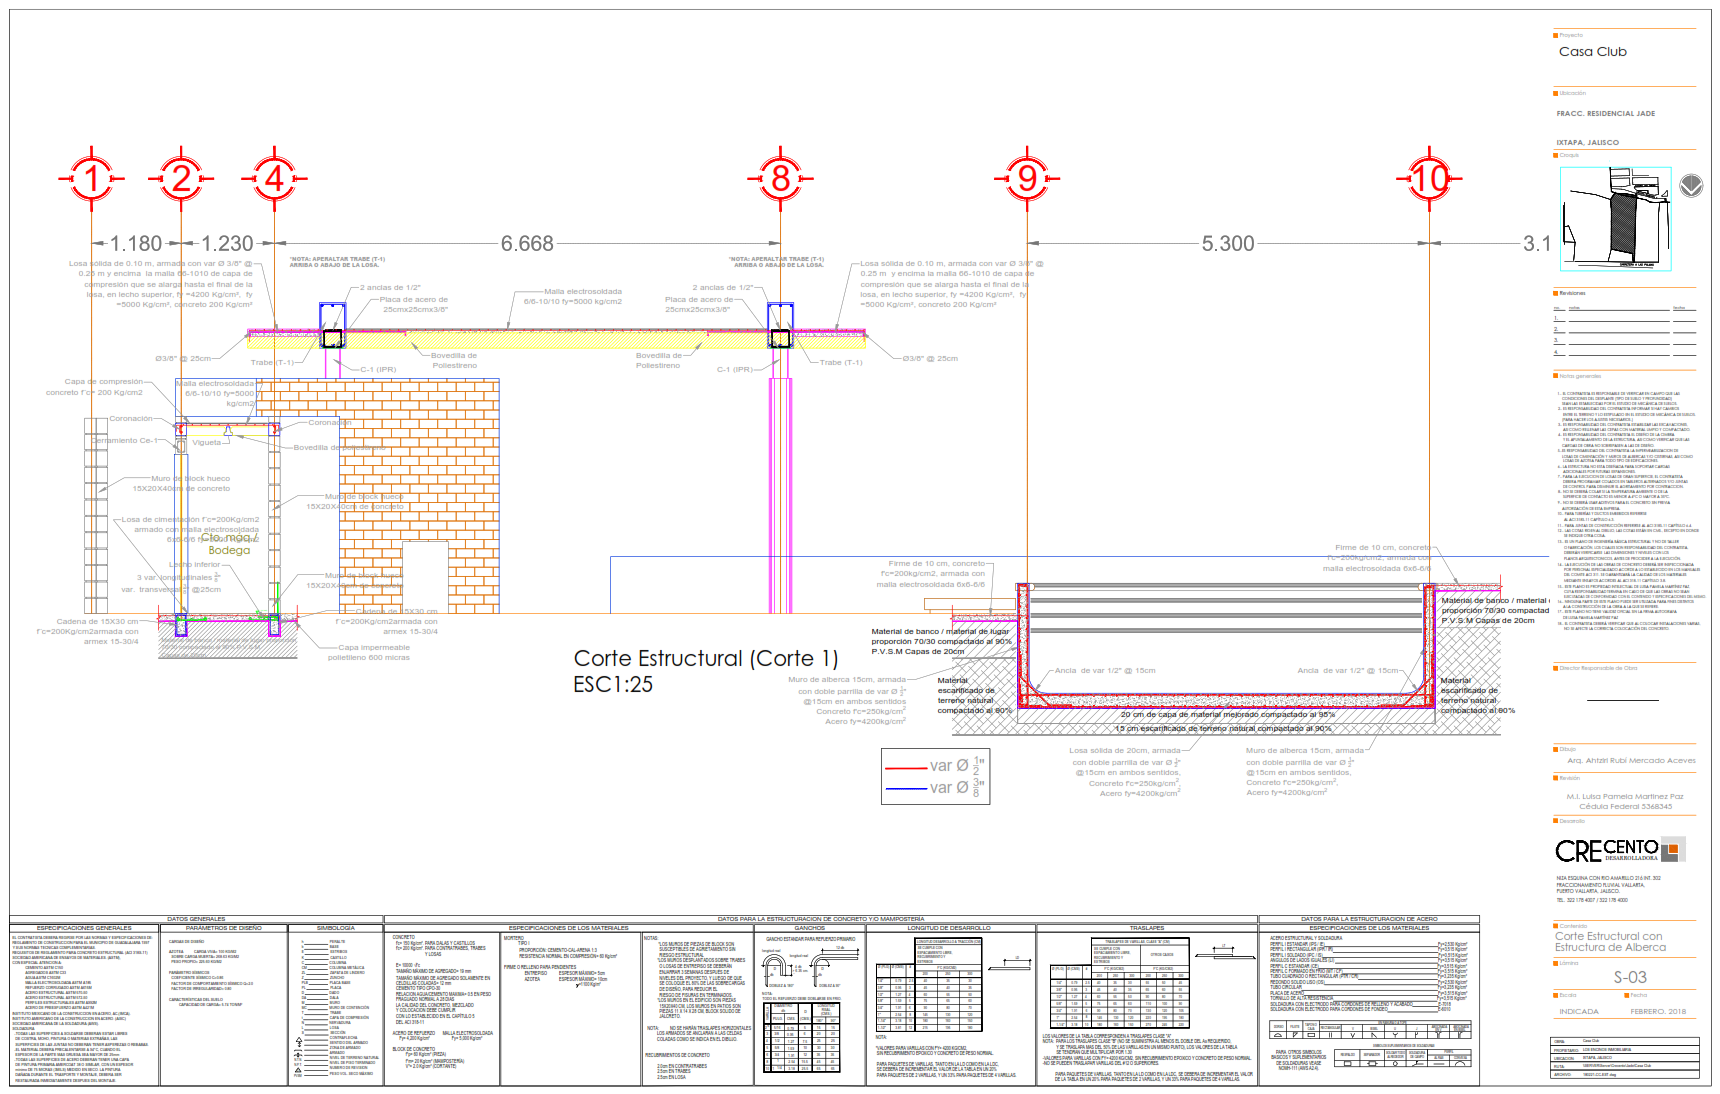The height and width of the screenshot is (1094, 1720).
Task: Select the axis marker labeled 2
Action: tap(181, 179)
